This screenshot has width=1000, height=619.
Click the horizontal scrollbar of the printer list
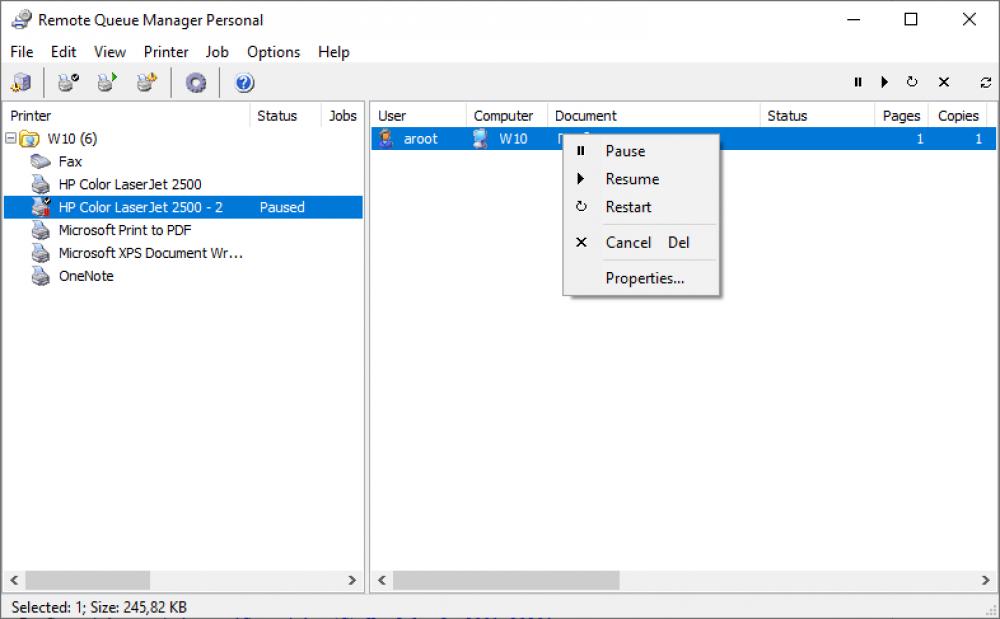pos(90,580)
